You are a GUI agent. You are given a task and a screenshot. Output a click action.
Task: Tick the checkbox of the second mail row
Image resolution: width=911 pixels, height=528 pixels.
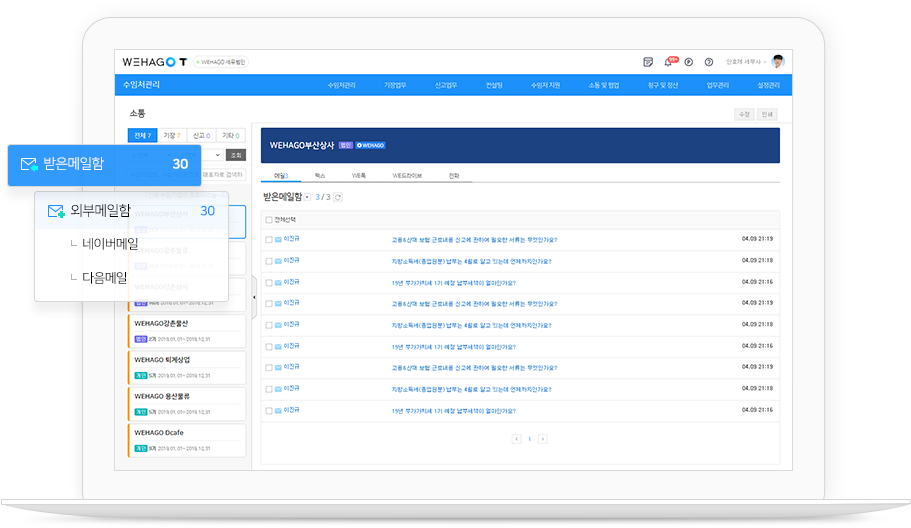tap(268, 261)
